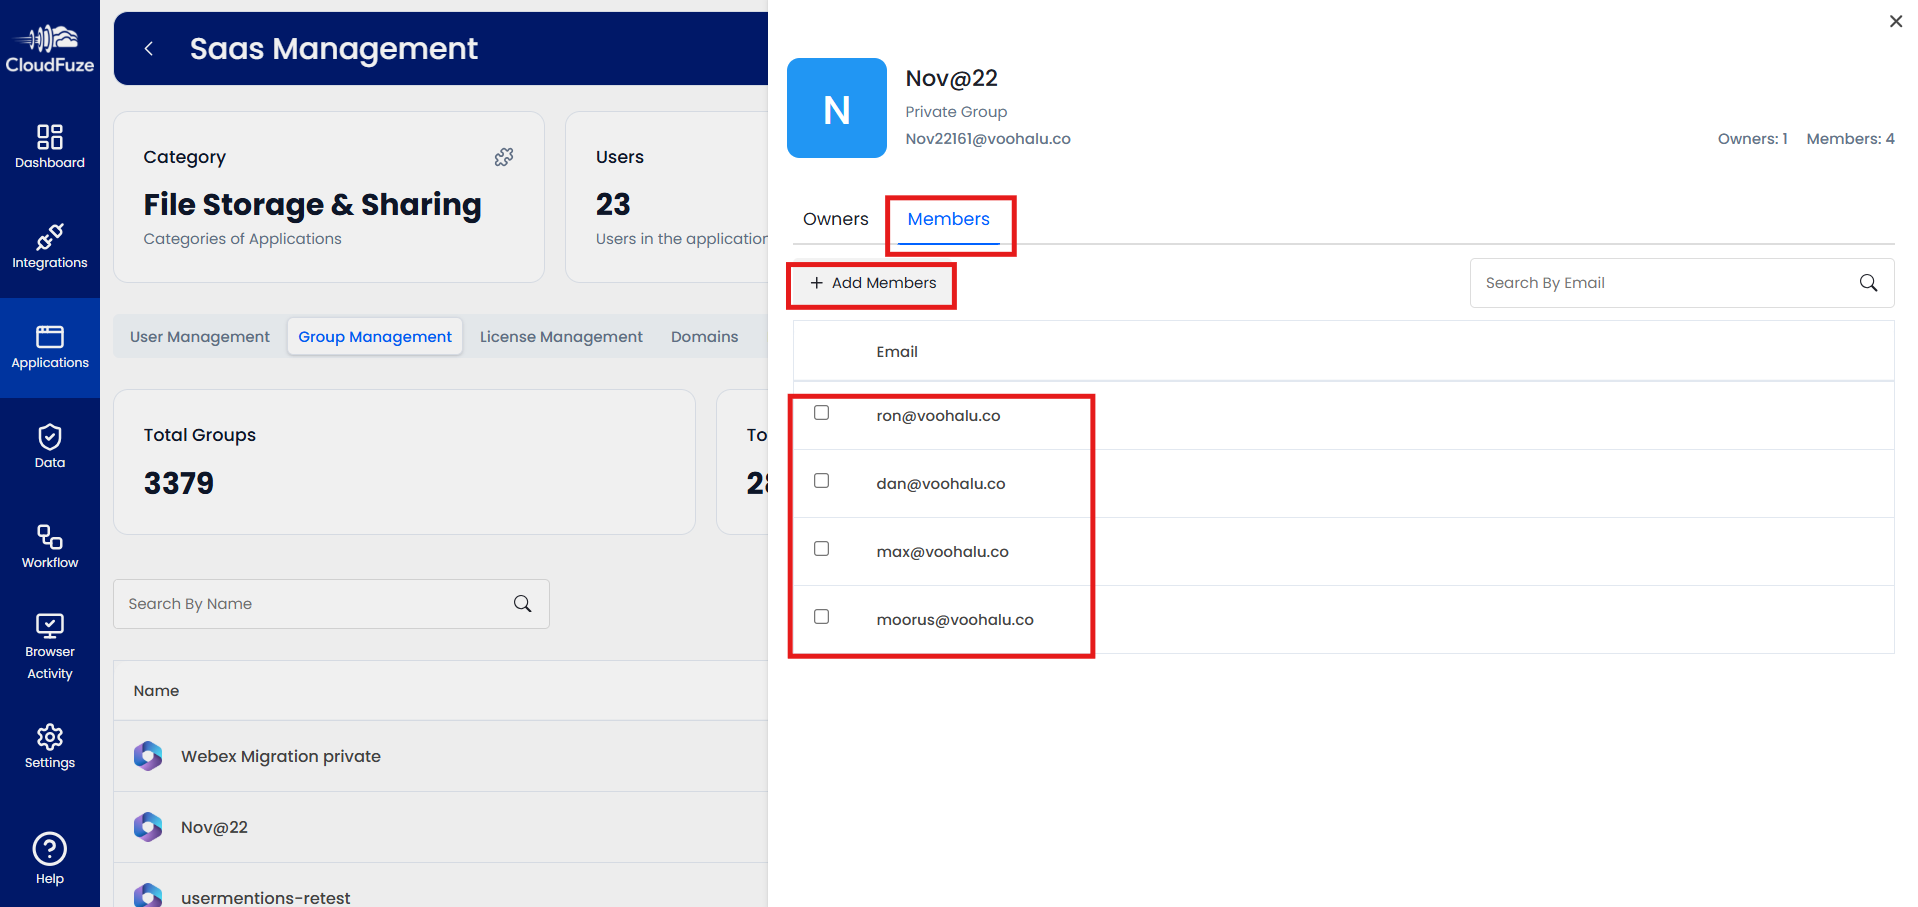
Task: Open the Webex Migration private group
Action: [280, 756]
